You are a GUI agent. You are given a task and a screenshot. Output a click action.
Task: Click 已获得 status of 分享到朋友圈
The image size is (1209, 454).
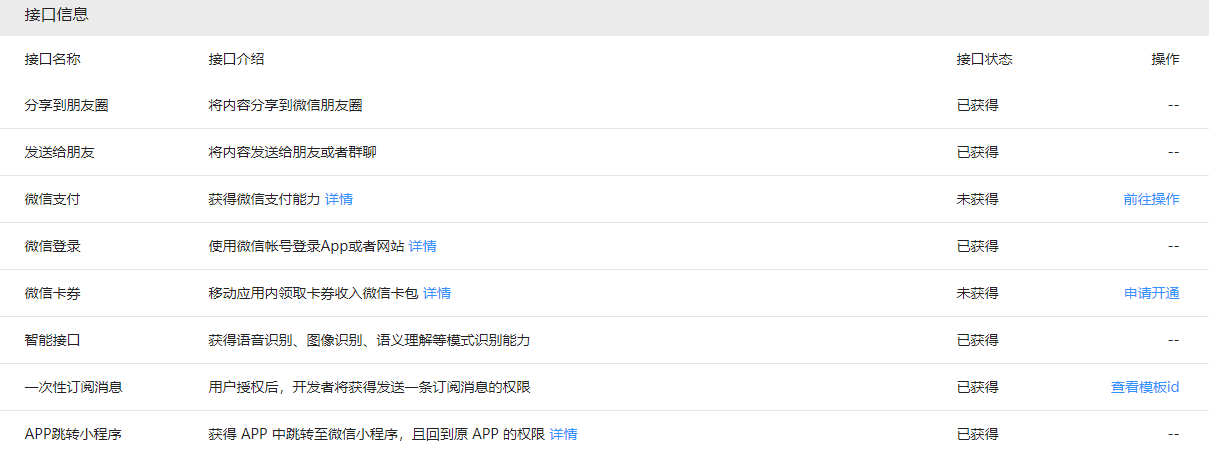coord(977,105)
